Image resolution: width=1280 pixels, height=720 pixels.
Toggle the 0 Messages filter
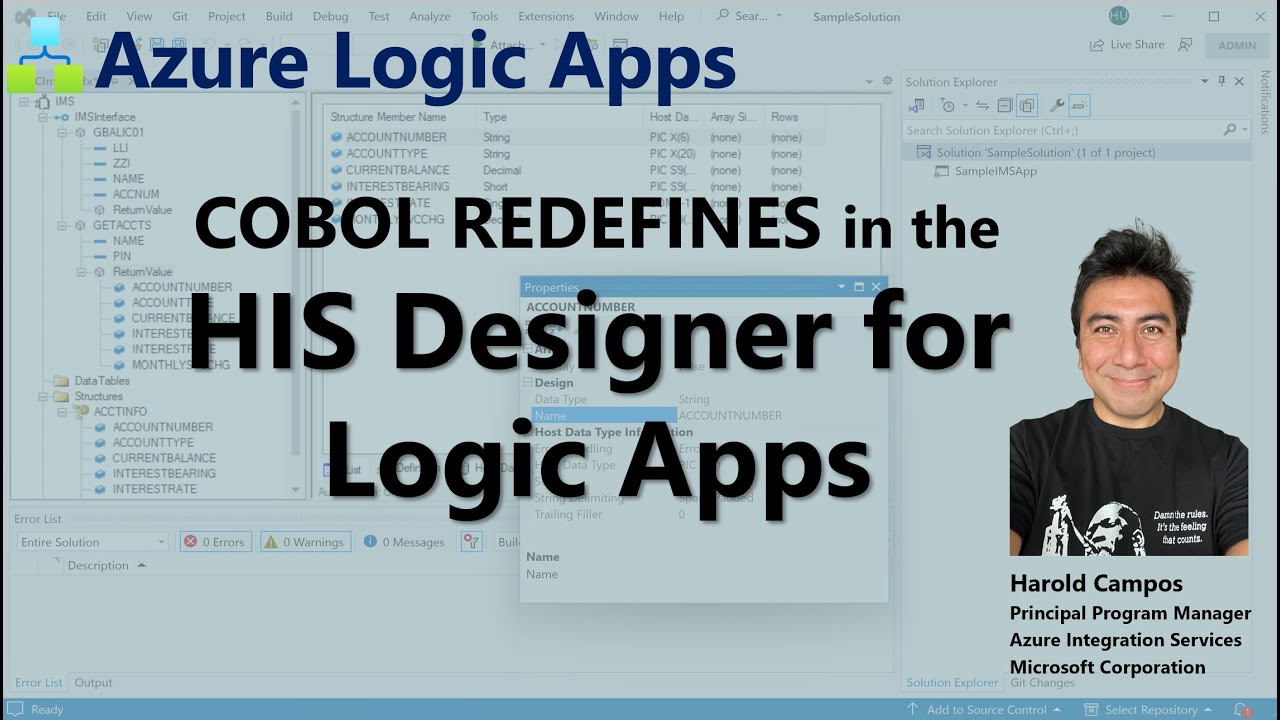coord(405,542)
